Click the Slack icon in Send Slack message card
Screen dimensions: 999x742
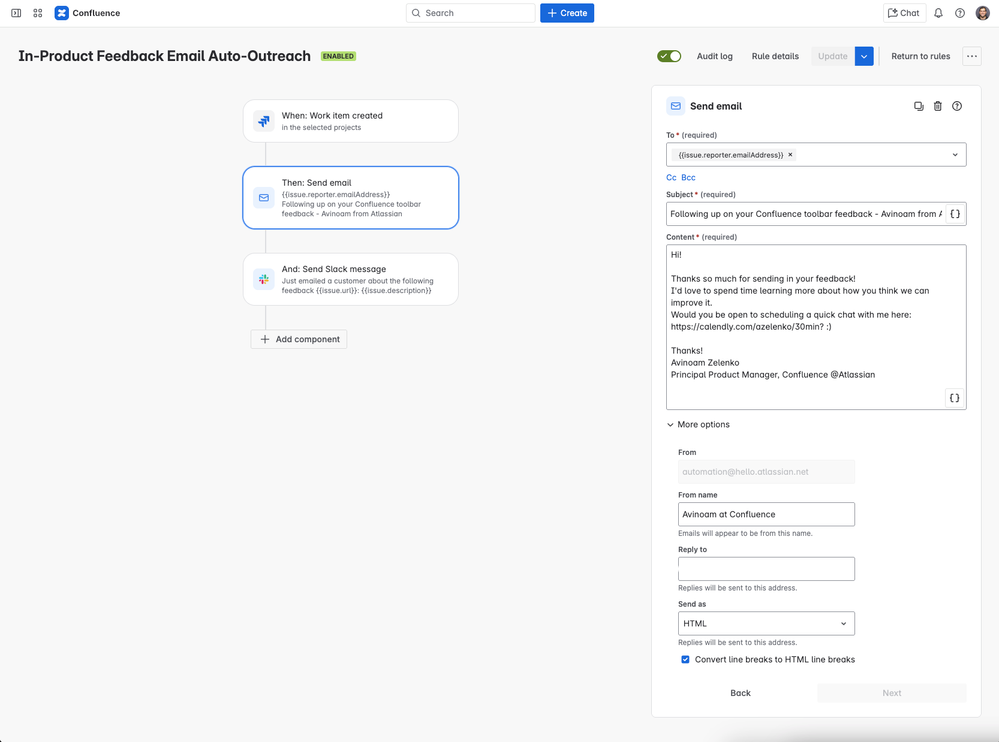point(264,279)
